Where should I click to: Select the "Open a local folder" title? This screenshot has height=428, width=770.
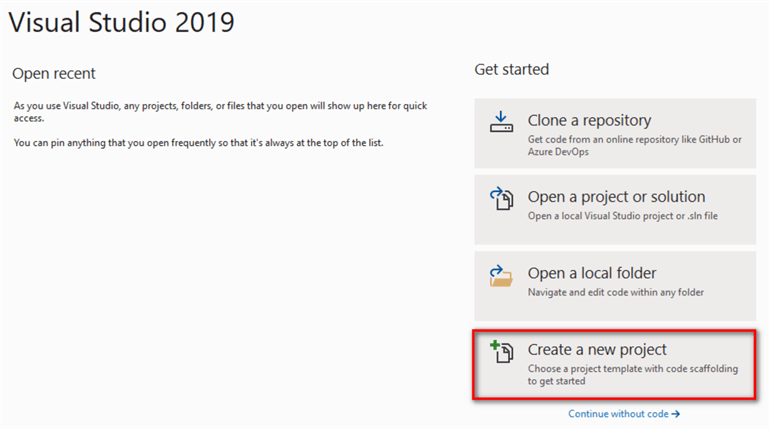[591, 273]
